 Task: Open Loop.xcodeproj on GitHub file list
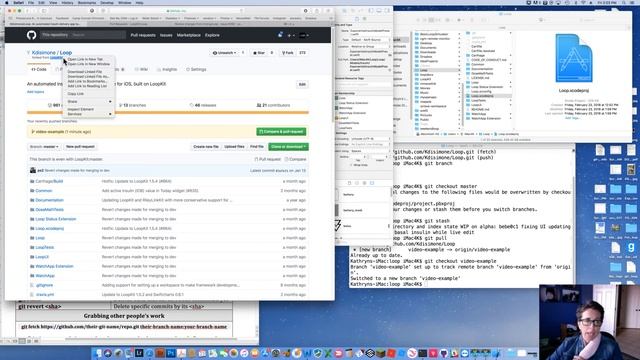click(x=49, y=229)
